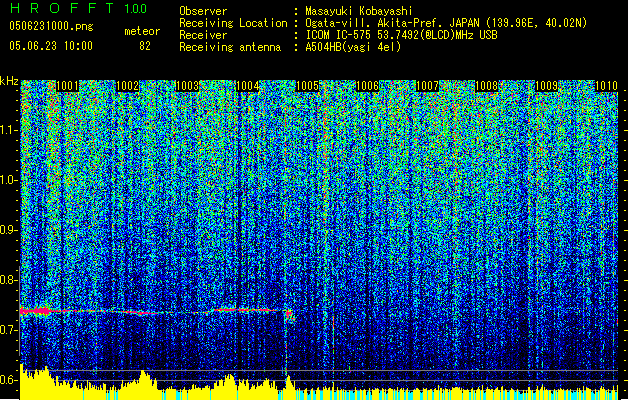The image size is (629, 400).
Task: Select the file name 0506231000.png
Action: point(51,26)
